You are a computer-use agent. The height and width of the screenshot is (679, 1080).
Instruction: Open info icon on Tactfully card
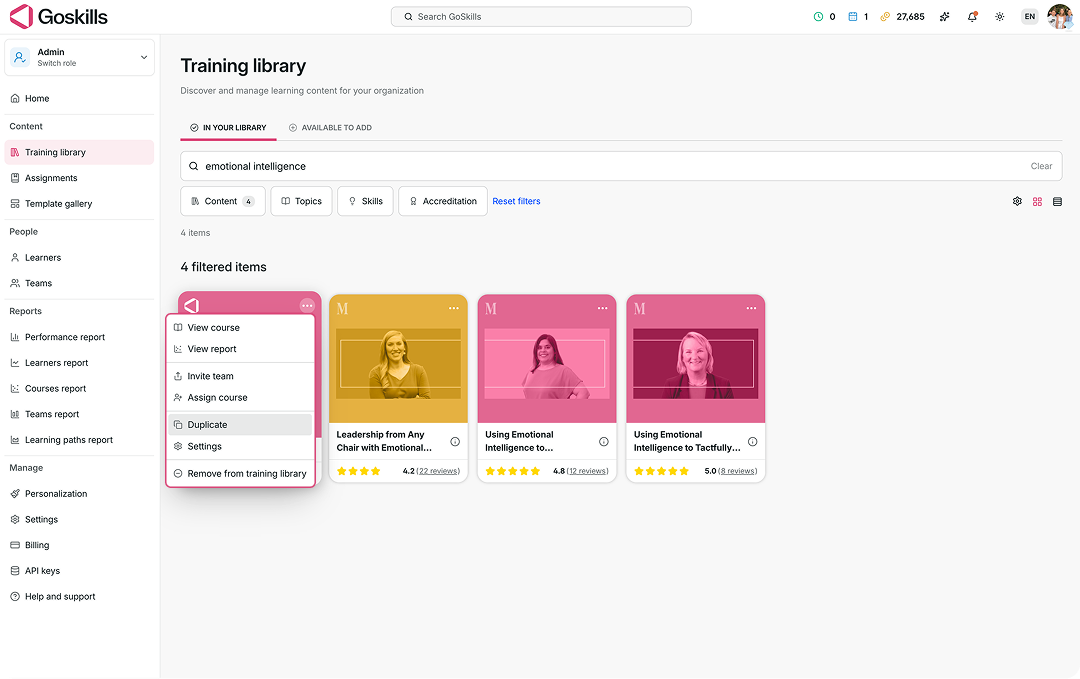pyautogui.click(x=753, y=441)
